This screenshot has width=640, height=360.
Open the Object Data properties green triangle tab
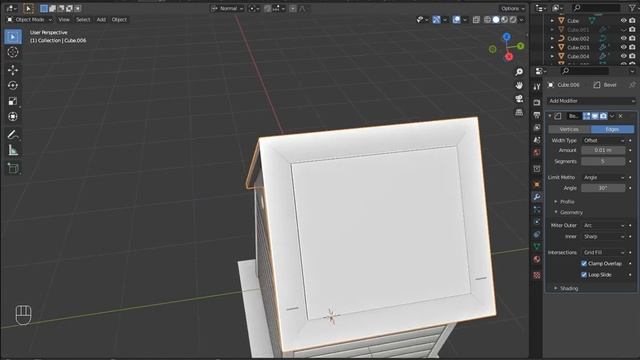click(537, 247)
